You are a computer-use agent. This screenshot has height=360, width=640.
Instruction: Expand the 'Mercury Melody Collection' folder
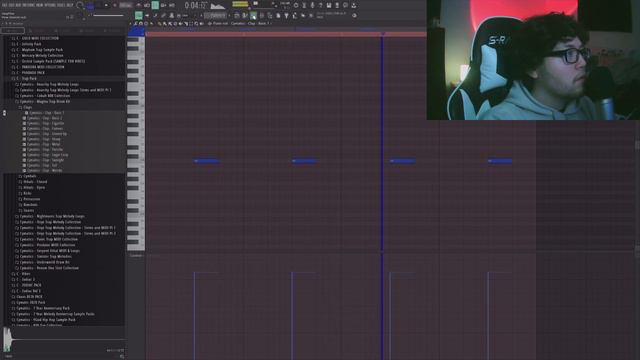[42, 56]
